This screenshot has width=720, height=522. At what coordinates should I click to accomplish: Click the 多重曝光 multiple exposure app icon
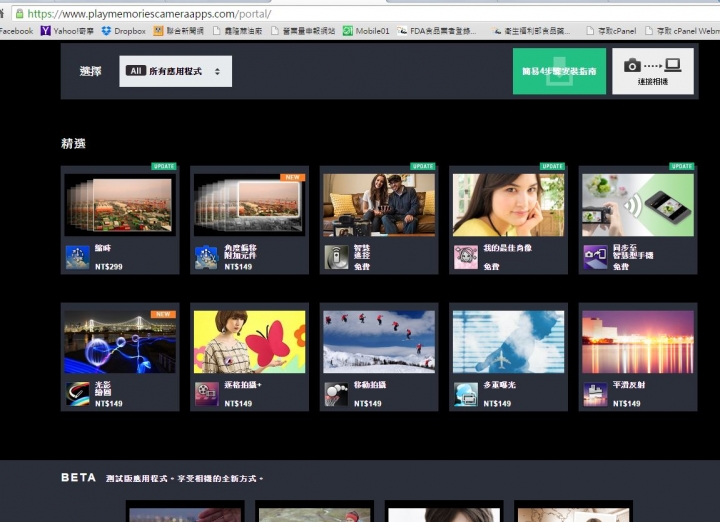click(466, 394)
